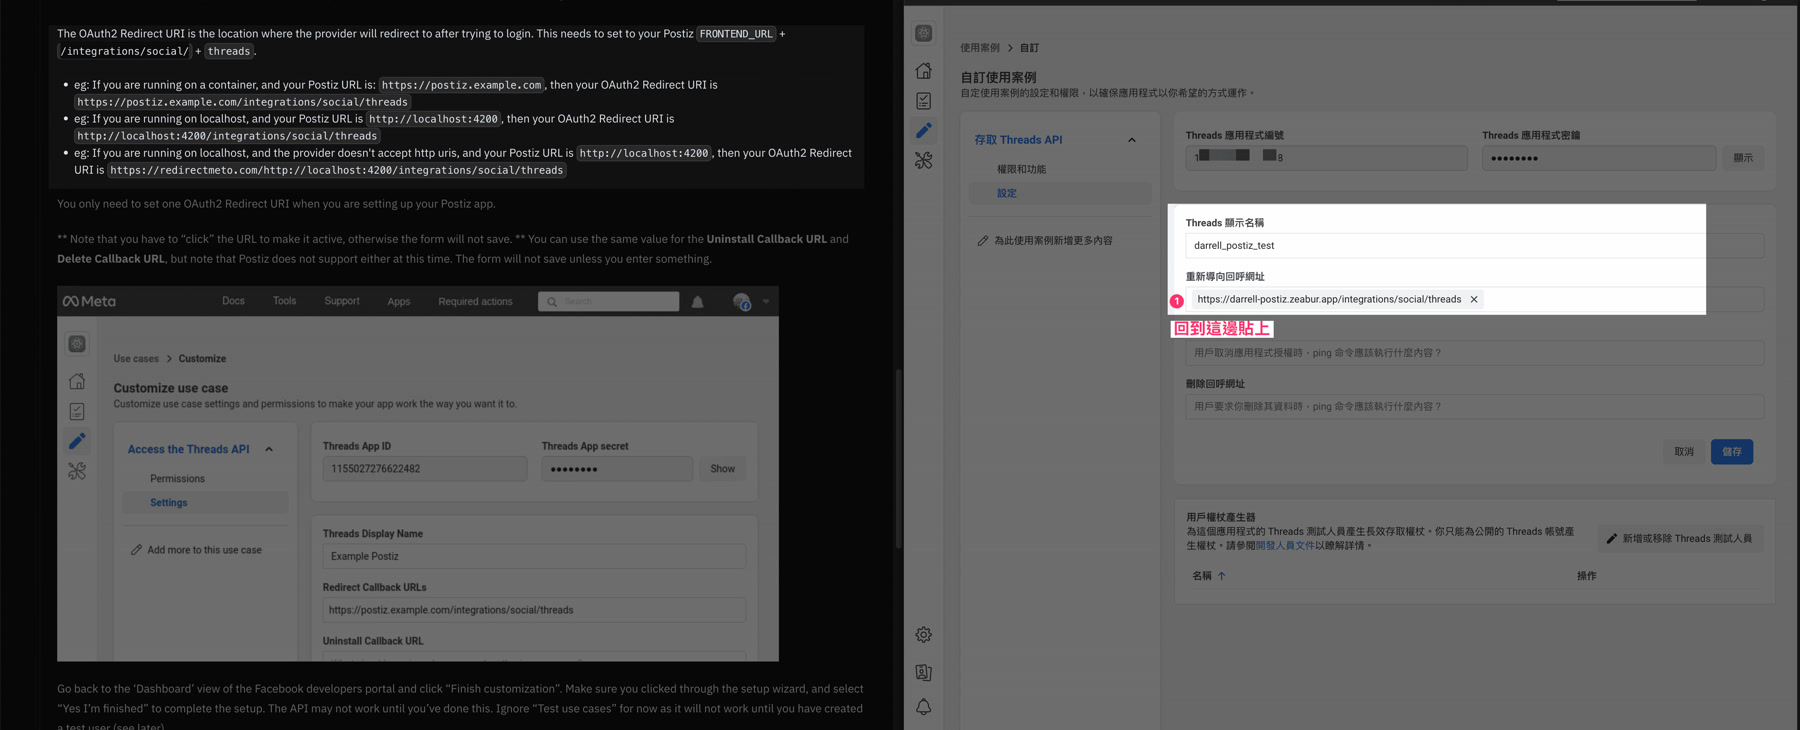Click the https://postiz.example.com code snippet
1800x730 pixels.
461,85
